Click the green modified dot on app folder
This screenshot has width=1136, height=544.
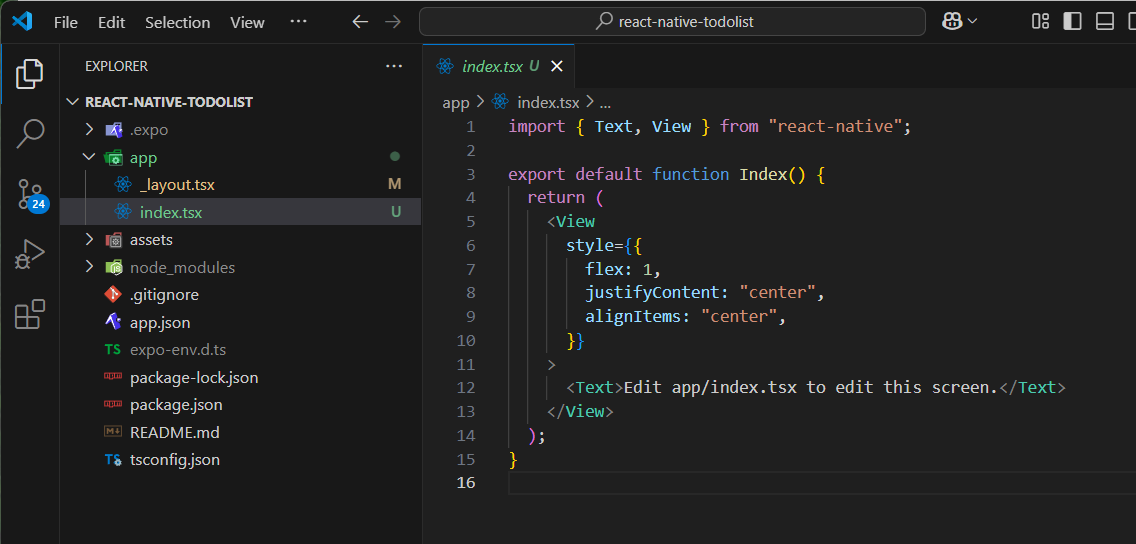pyautogui.click(x=395, y=156)
